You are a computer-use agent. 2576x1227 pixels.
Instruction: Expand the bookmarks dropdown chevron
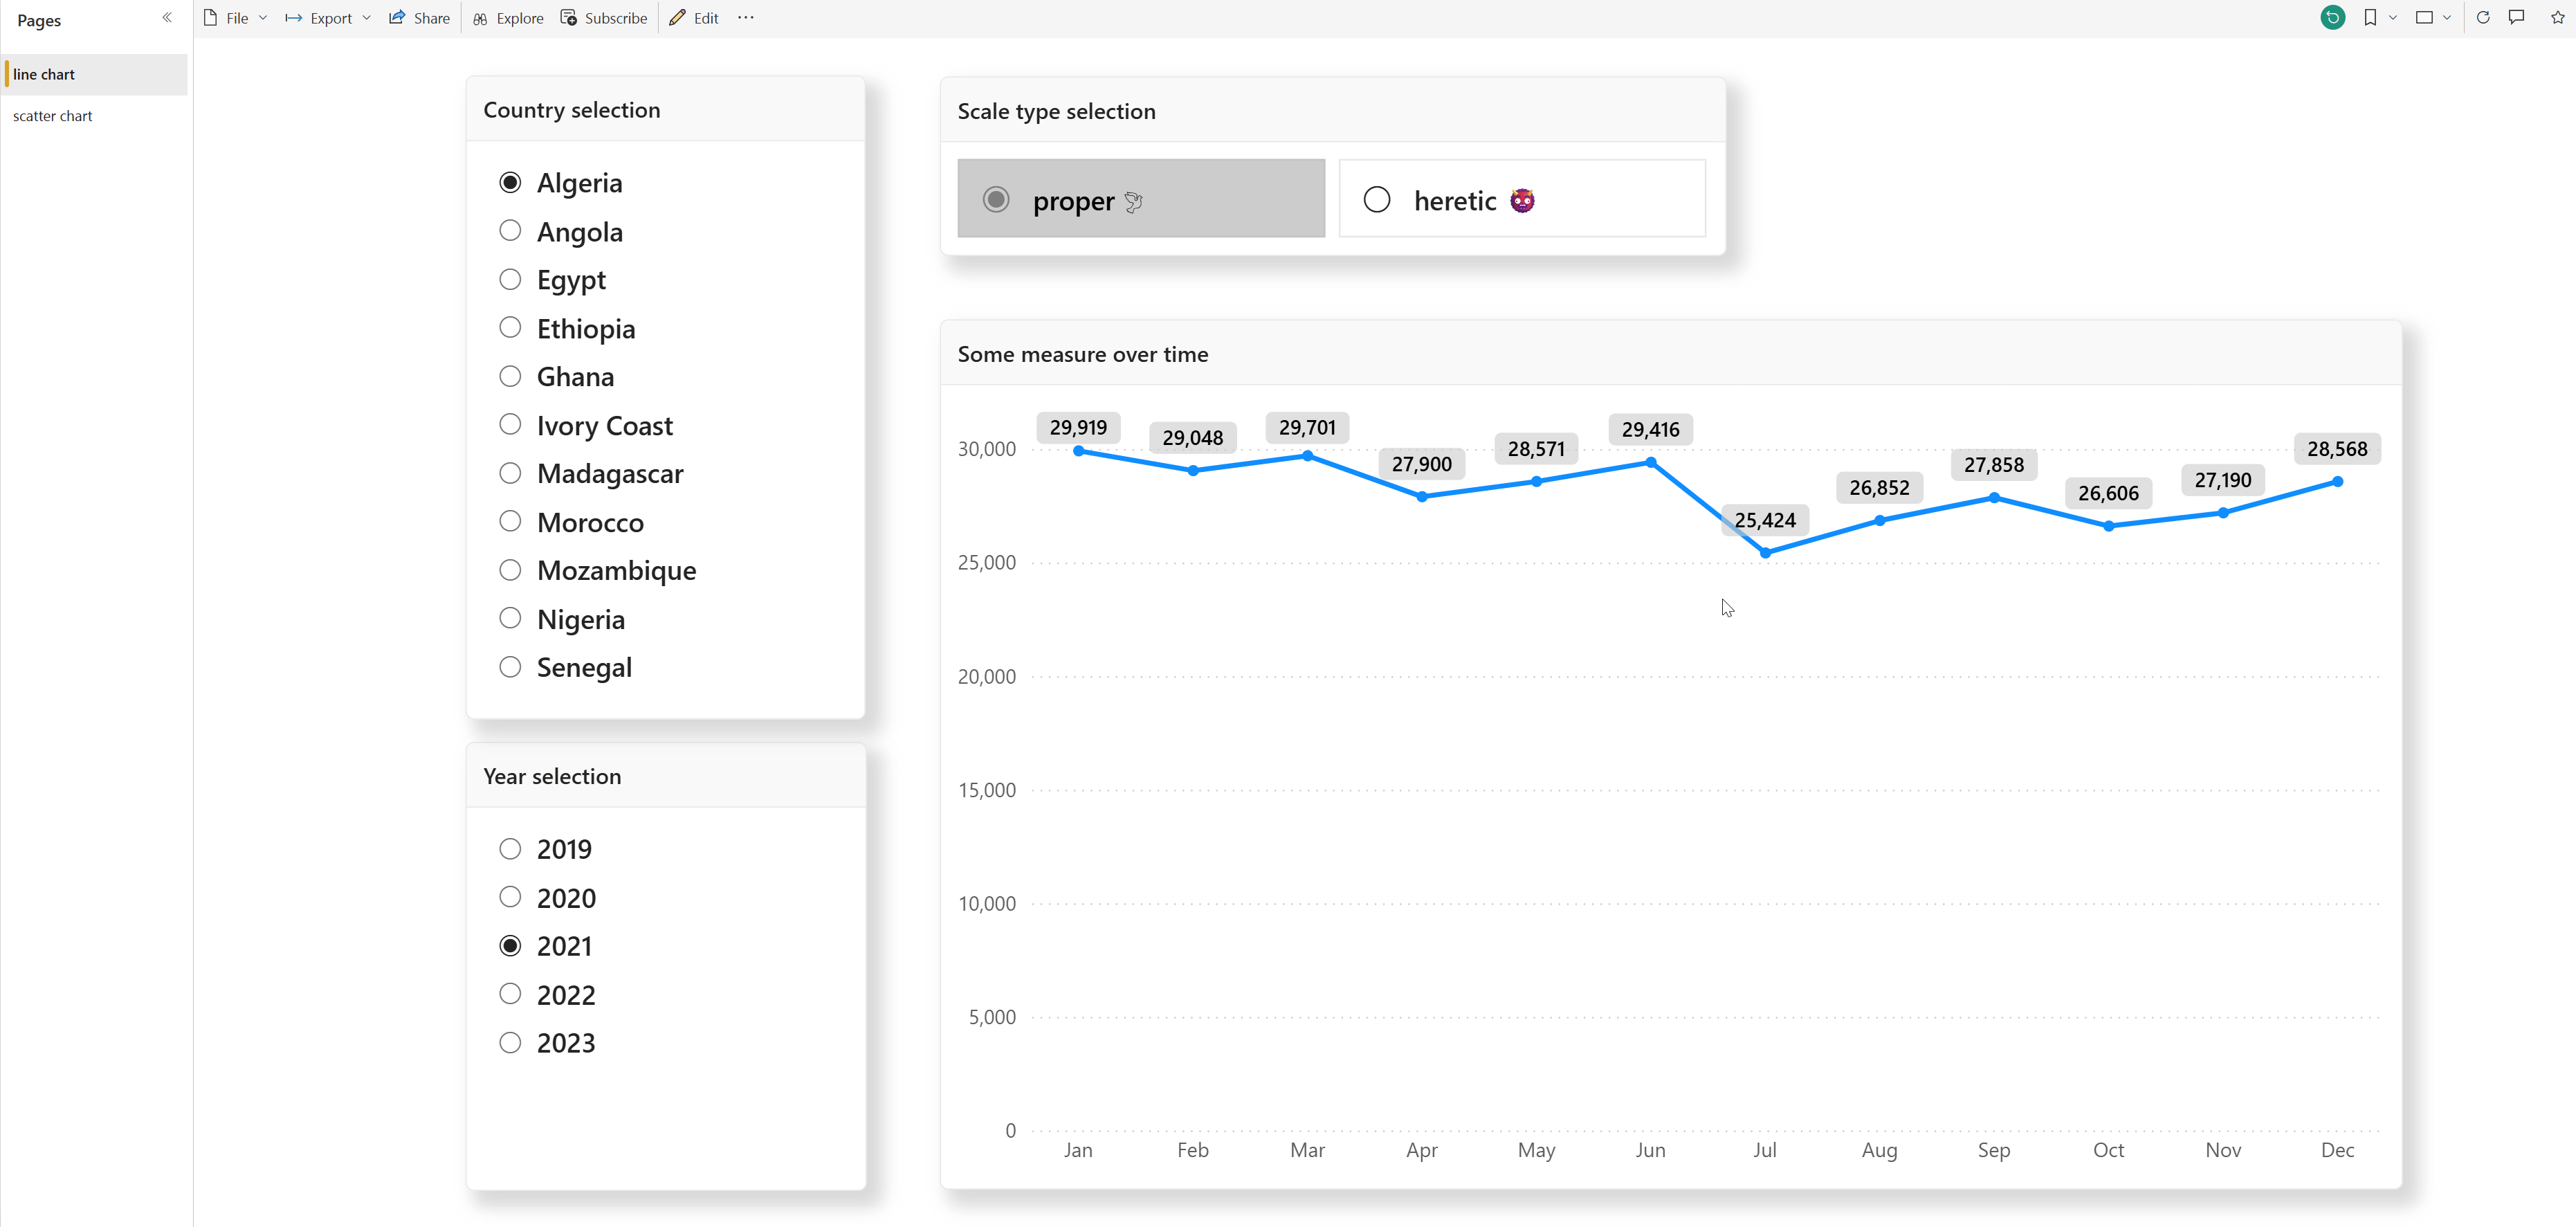click(2392, 17)
